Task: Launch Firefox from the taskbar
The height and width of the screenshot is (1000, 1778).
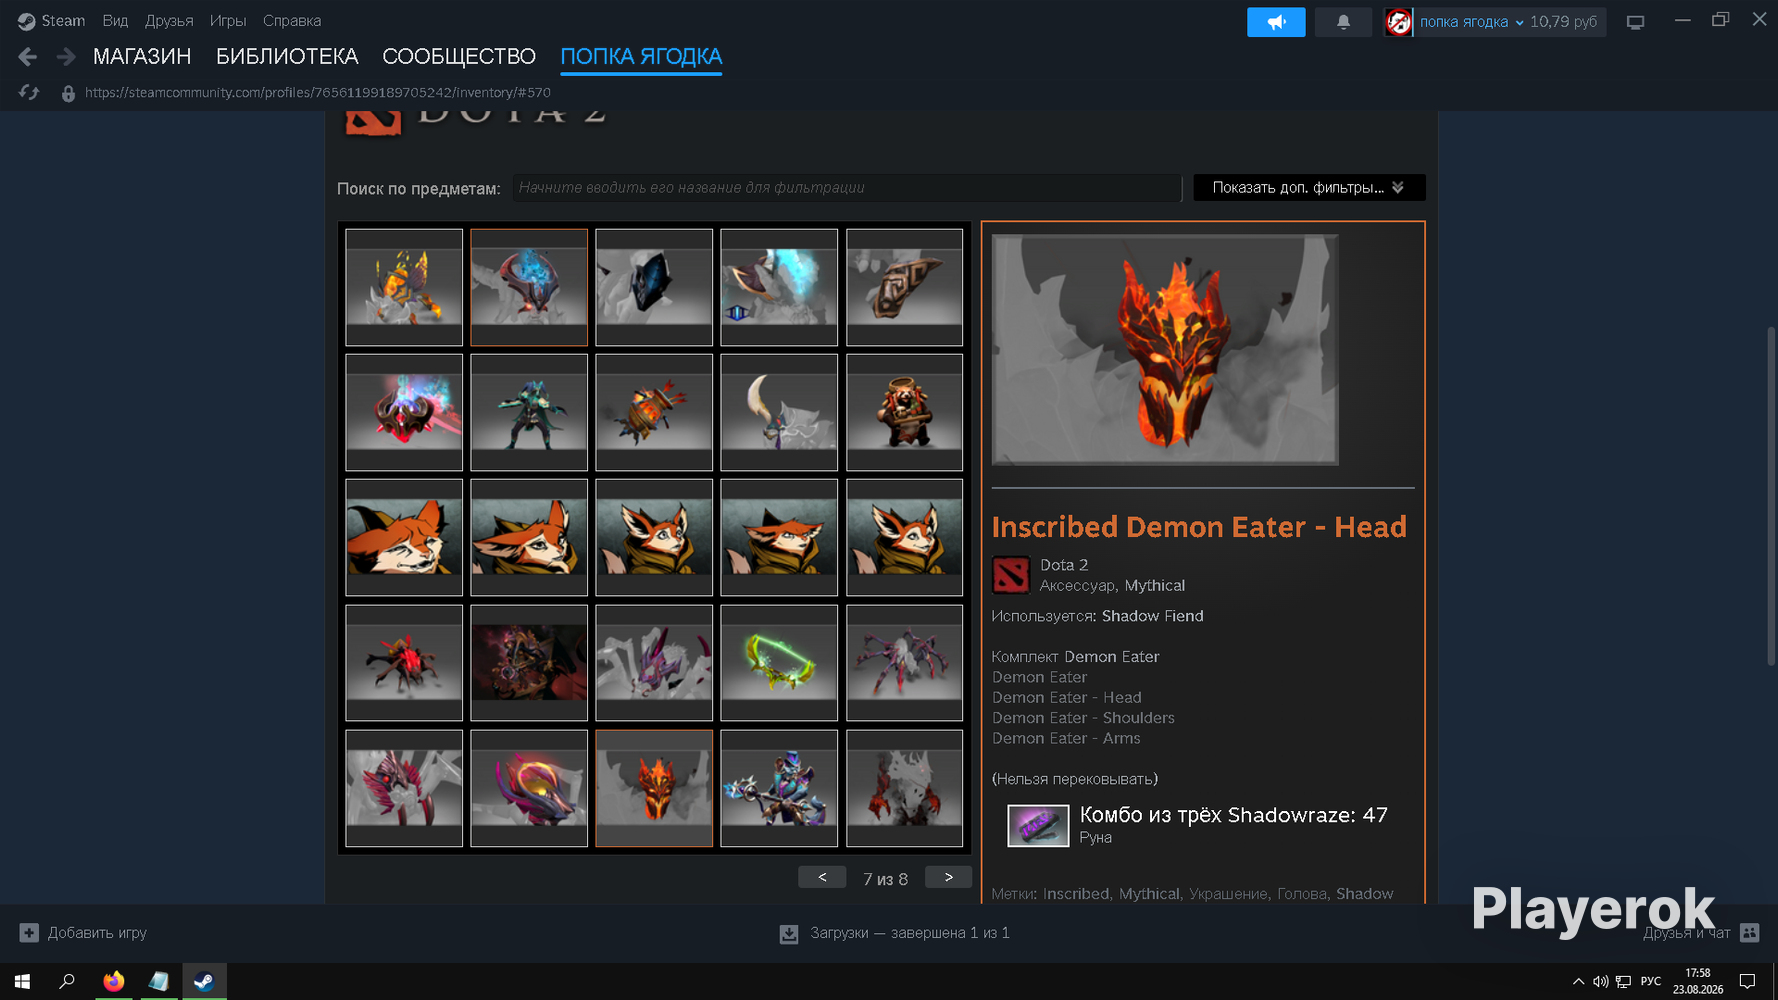Action: pos(113,982)
